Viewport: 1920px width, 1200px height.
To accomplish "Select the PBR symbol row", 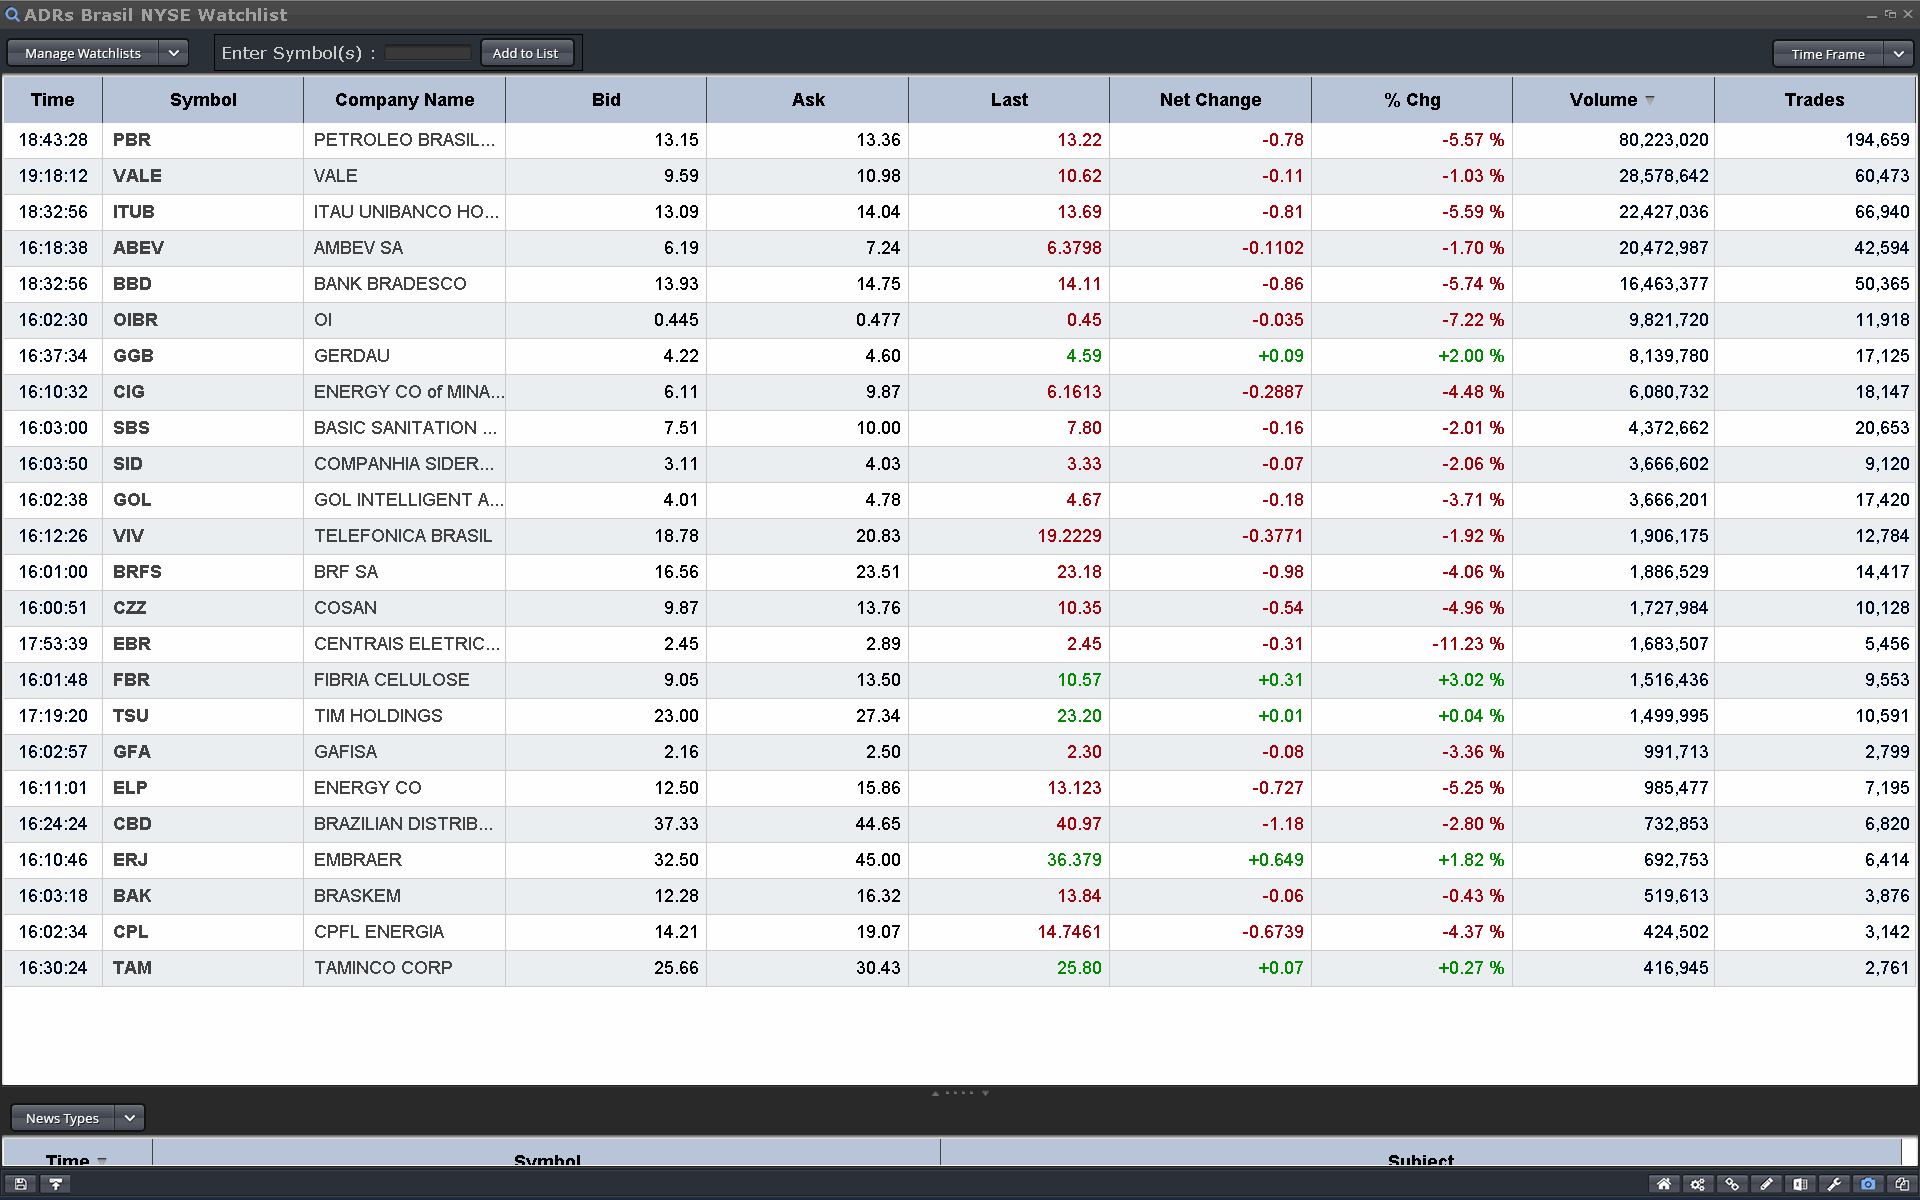I will coord(132,140).
